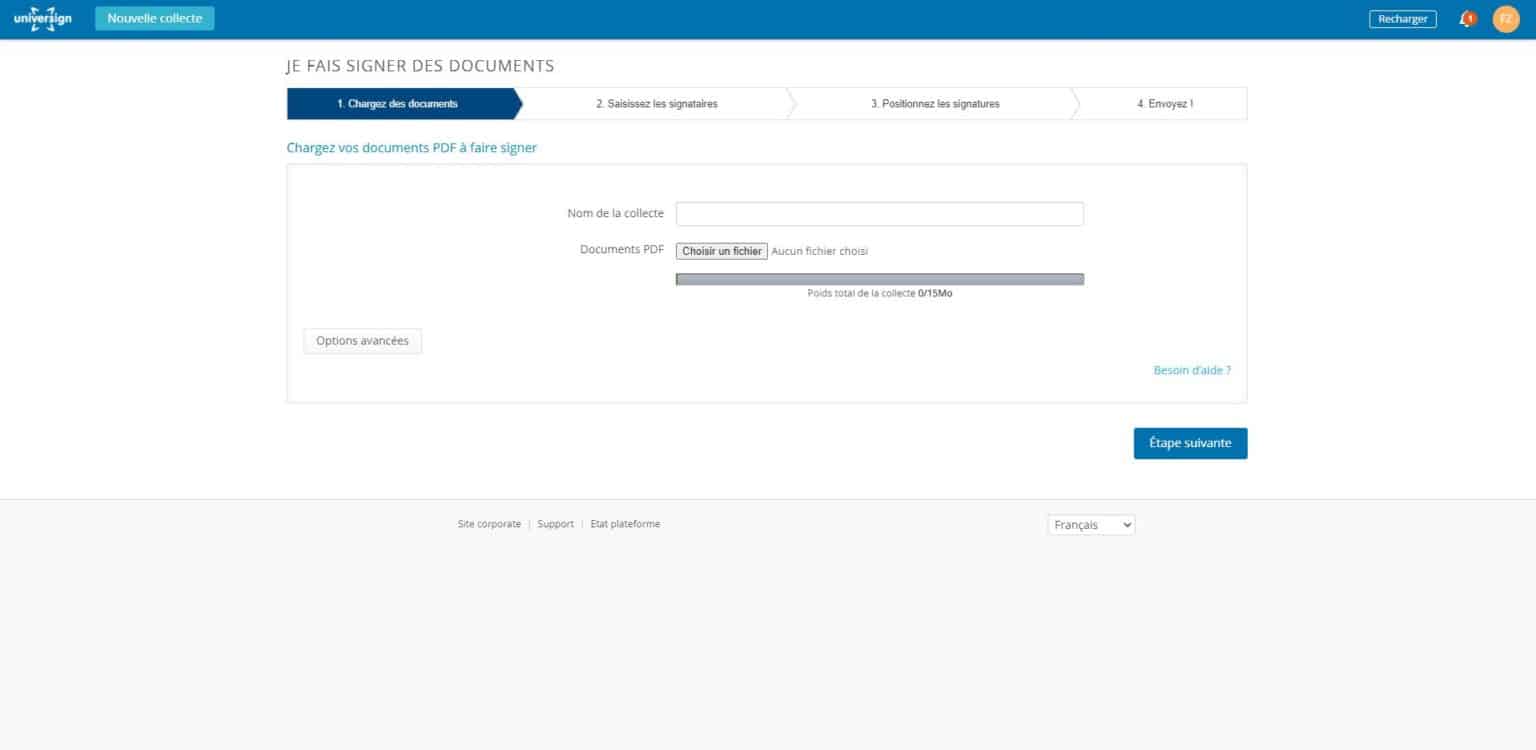Screen dimensions: 1536x750
Task: Visit the Site corporate link
Action: pos(489,523)
